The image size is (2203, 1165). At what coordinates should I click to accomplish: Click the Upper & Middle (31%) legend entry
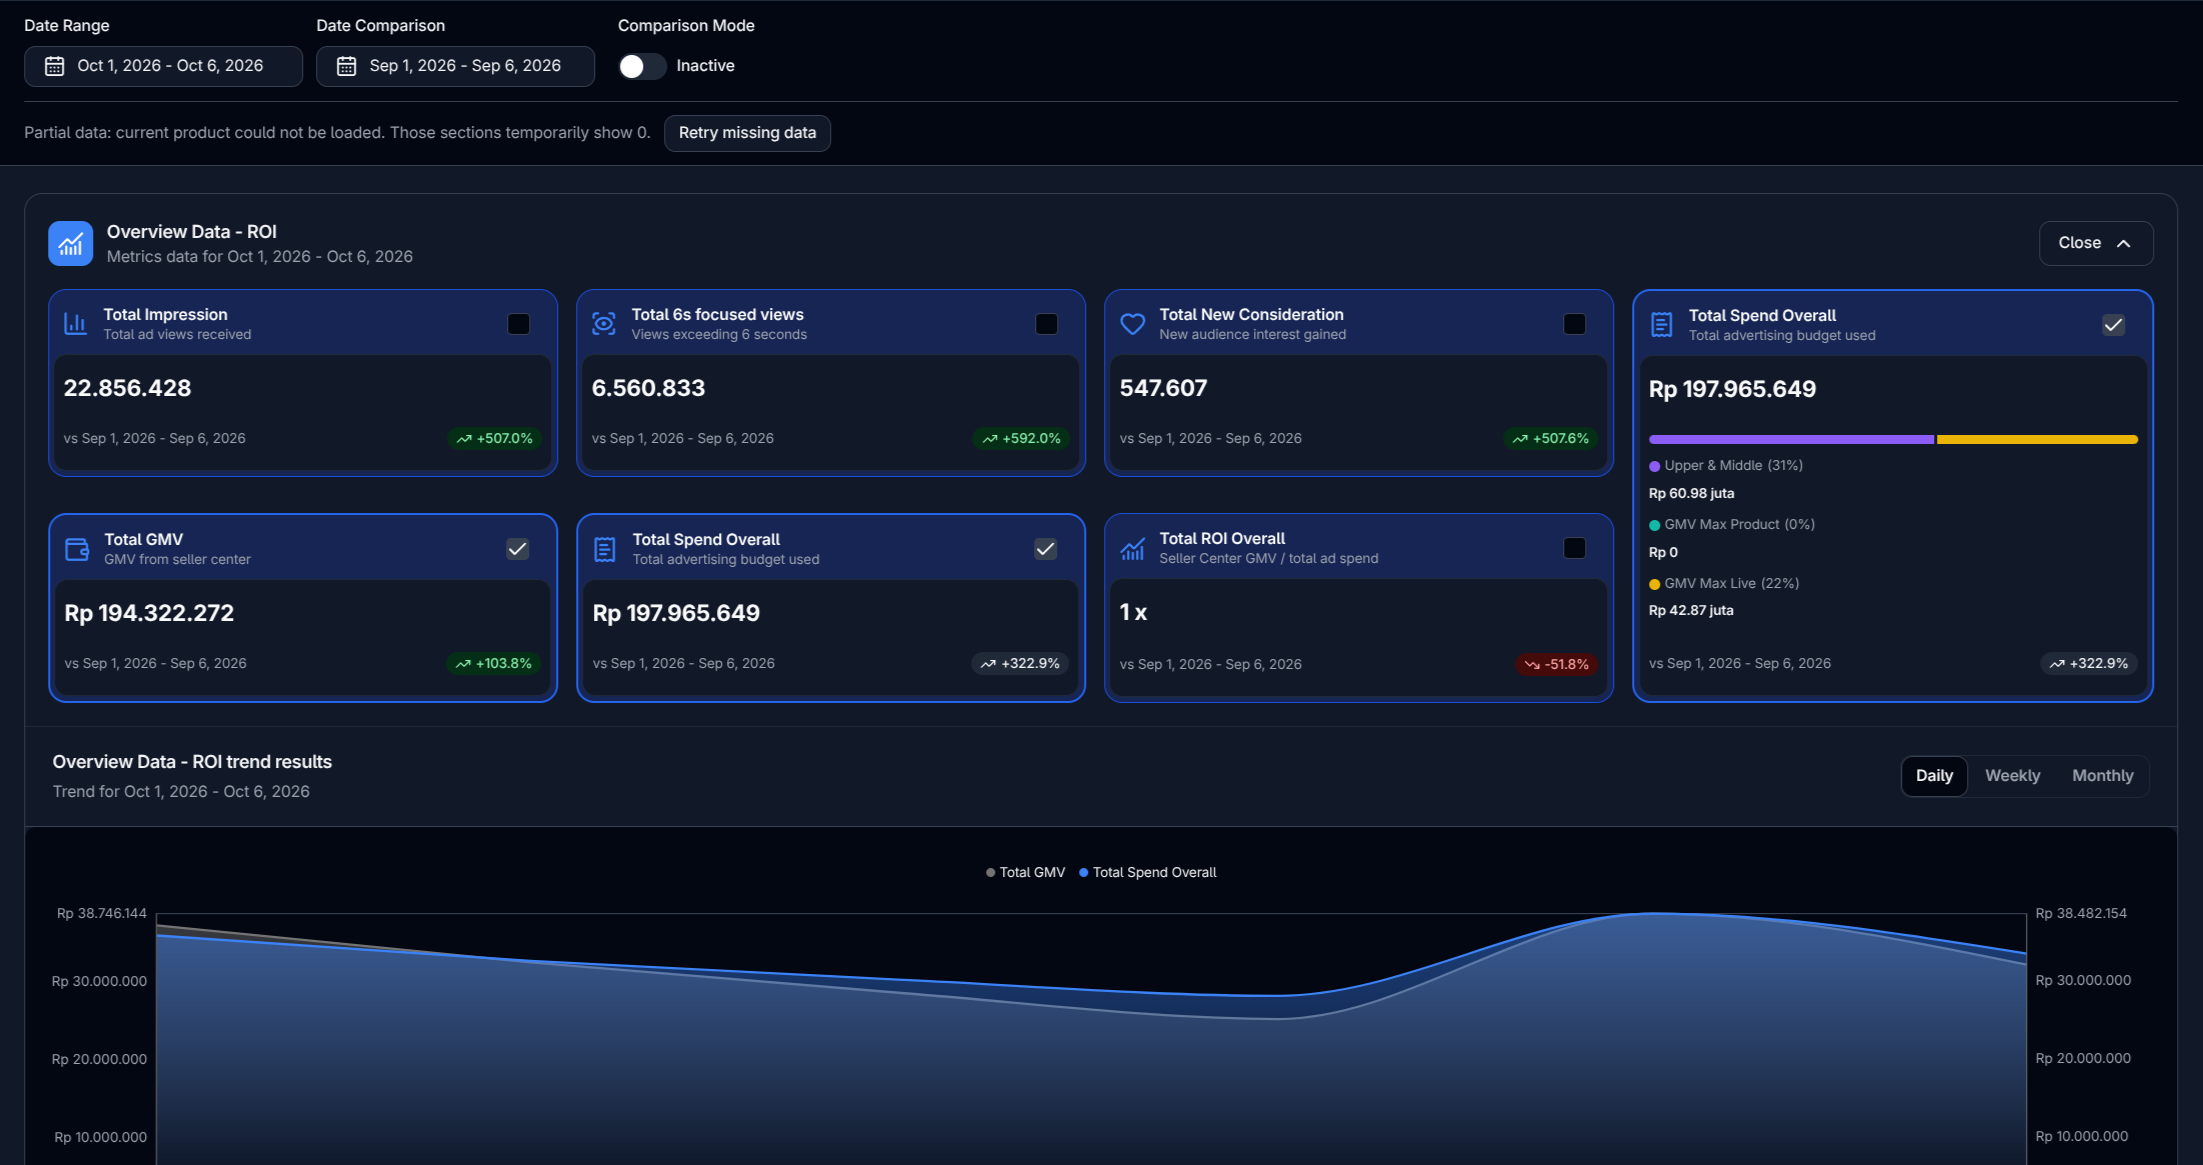click(1726, 466)
